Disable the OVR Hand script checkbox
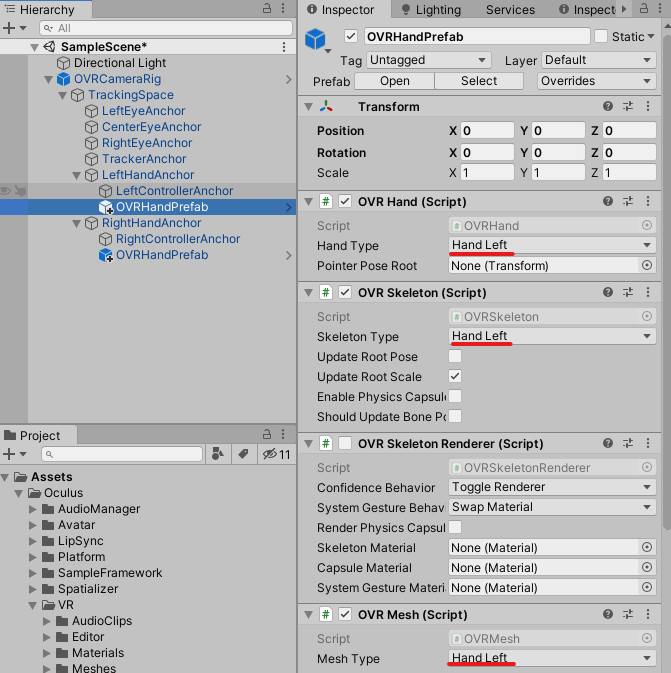This screenshot has height=673, width=671. click(x=345, y=201)
